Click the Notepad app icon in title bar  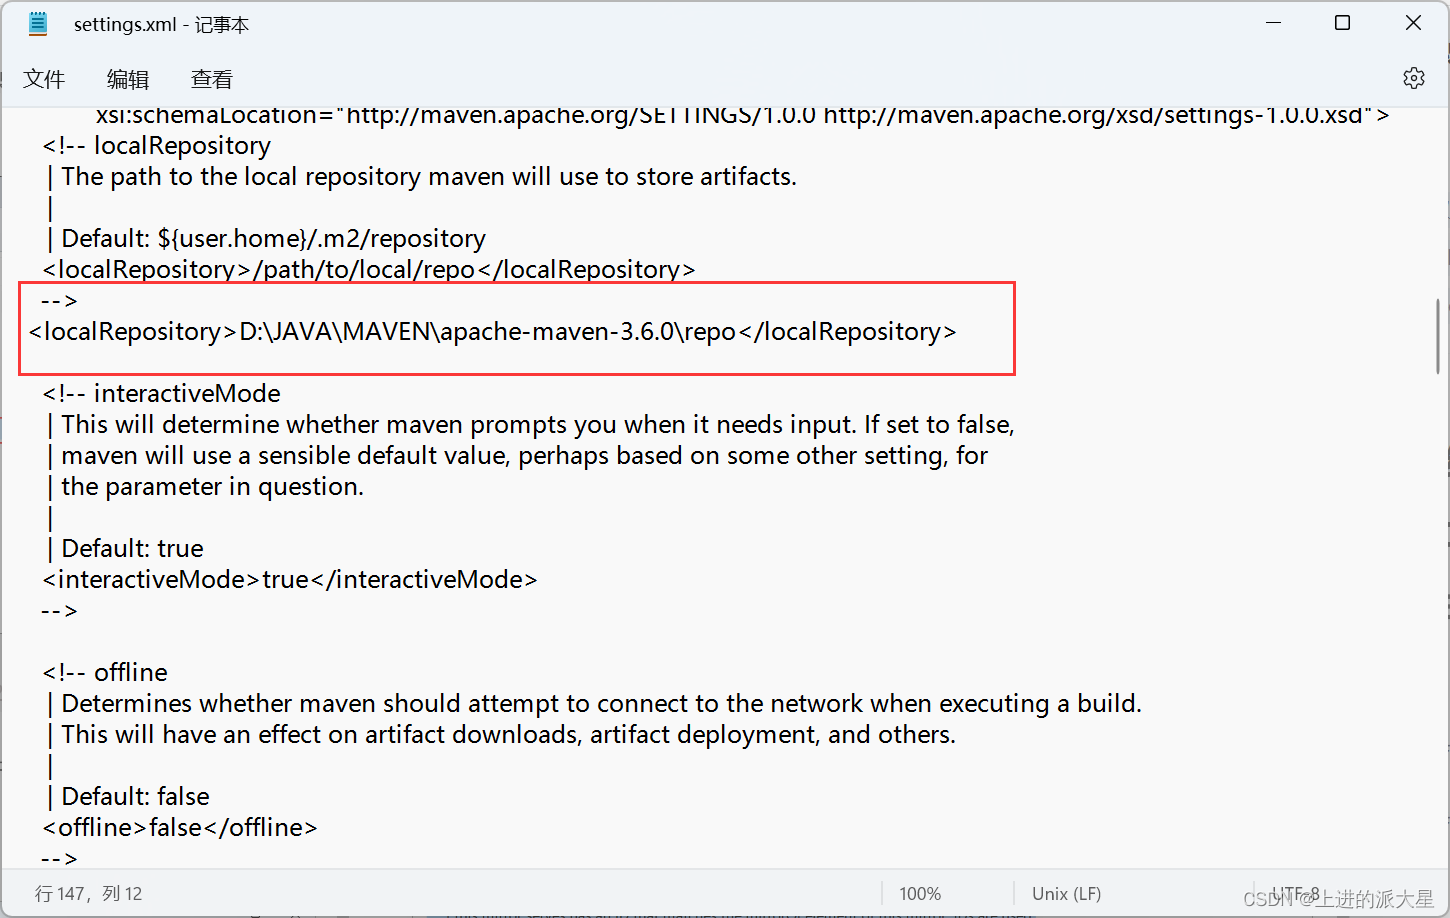pyautogui.click(x=38, y=24)
